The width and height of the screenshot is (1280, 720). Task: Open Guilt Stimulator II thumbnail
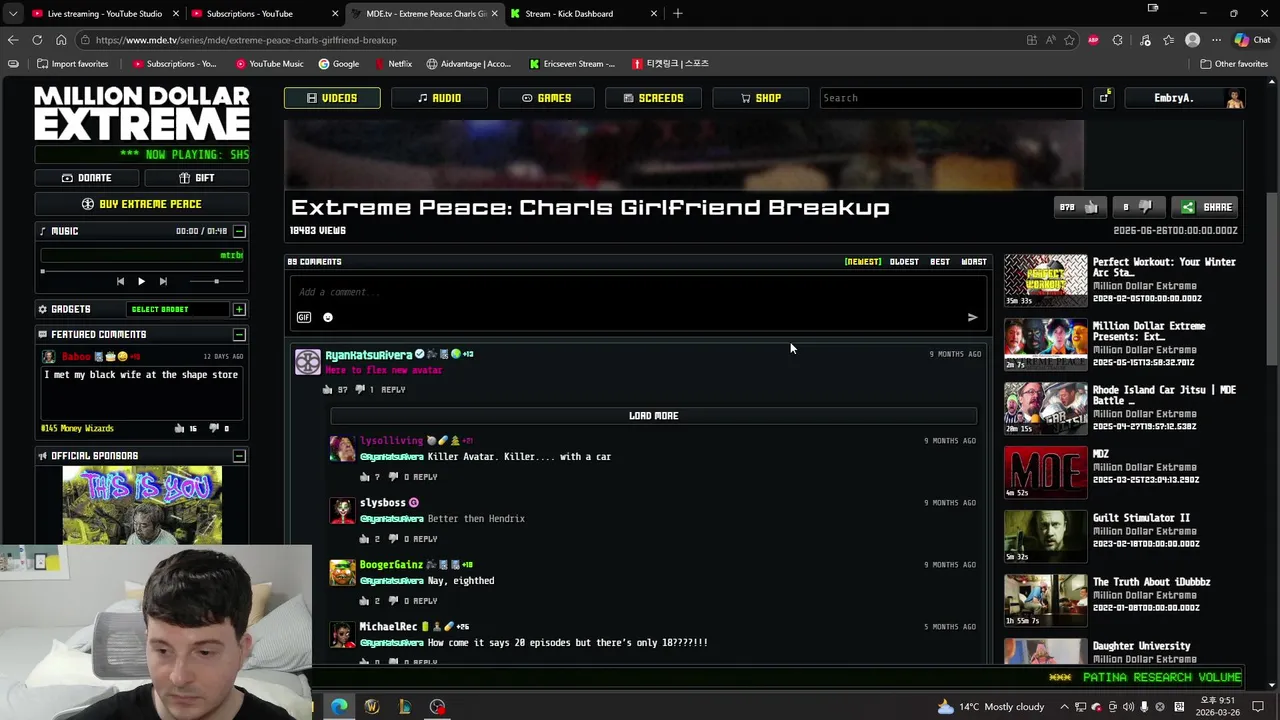(1045, 536)
